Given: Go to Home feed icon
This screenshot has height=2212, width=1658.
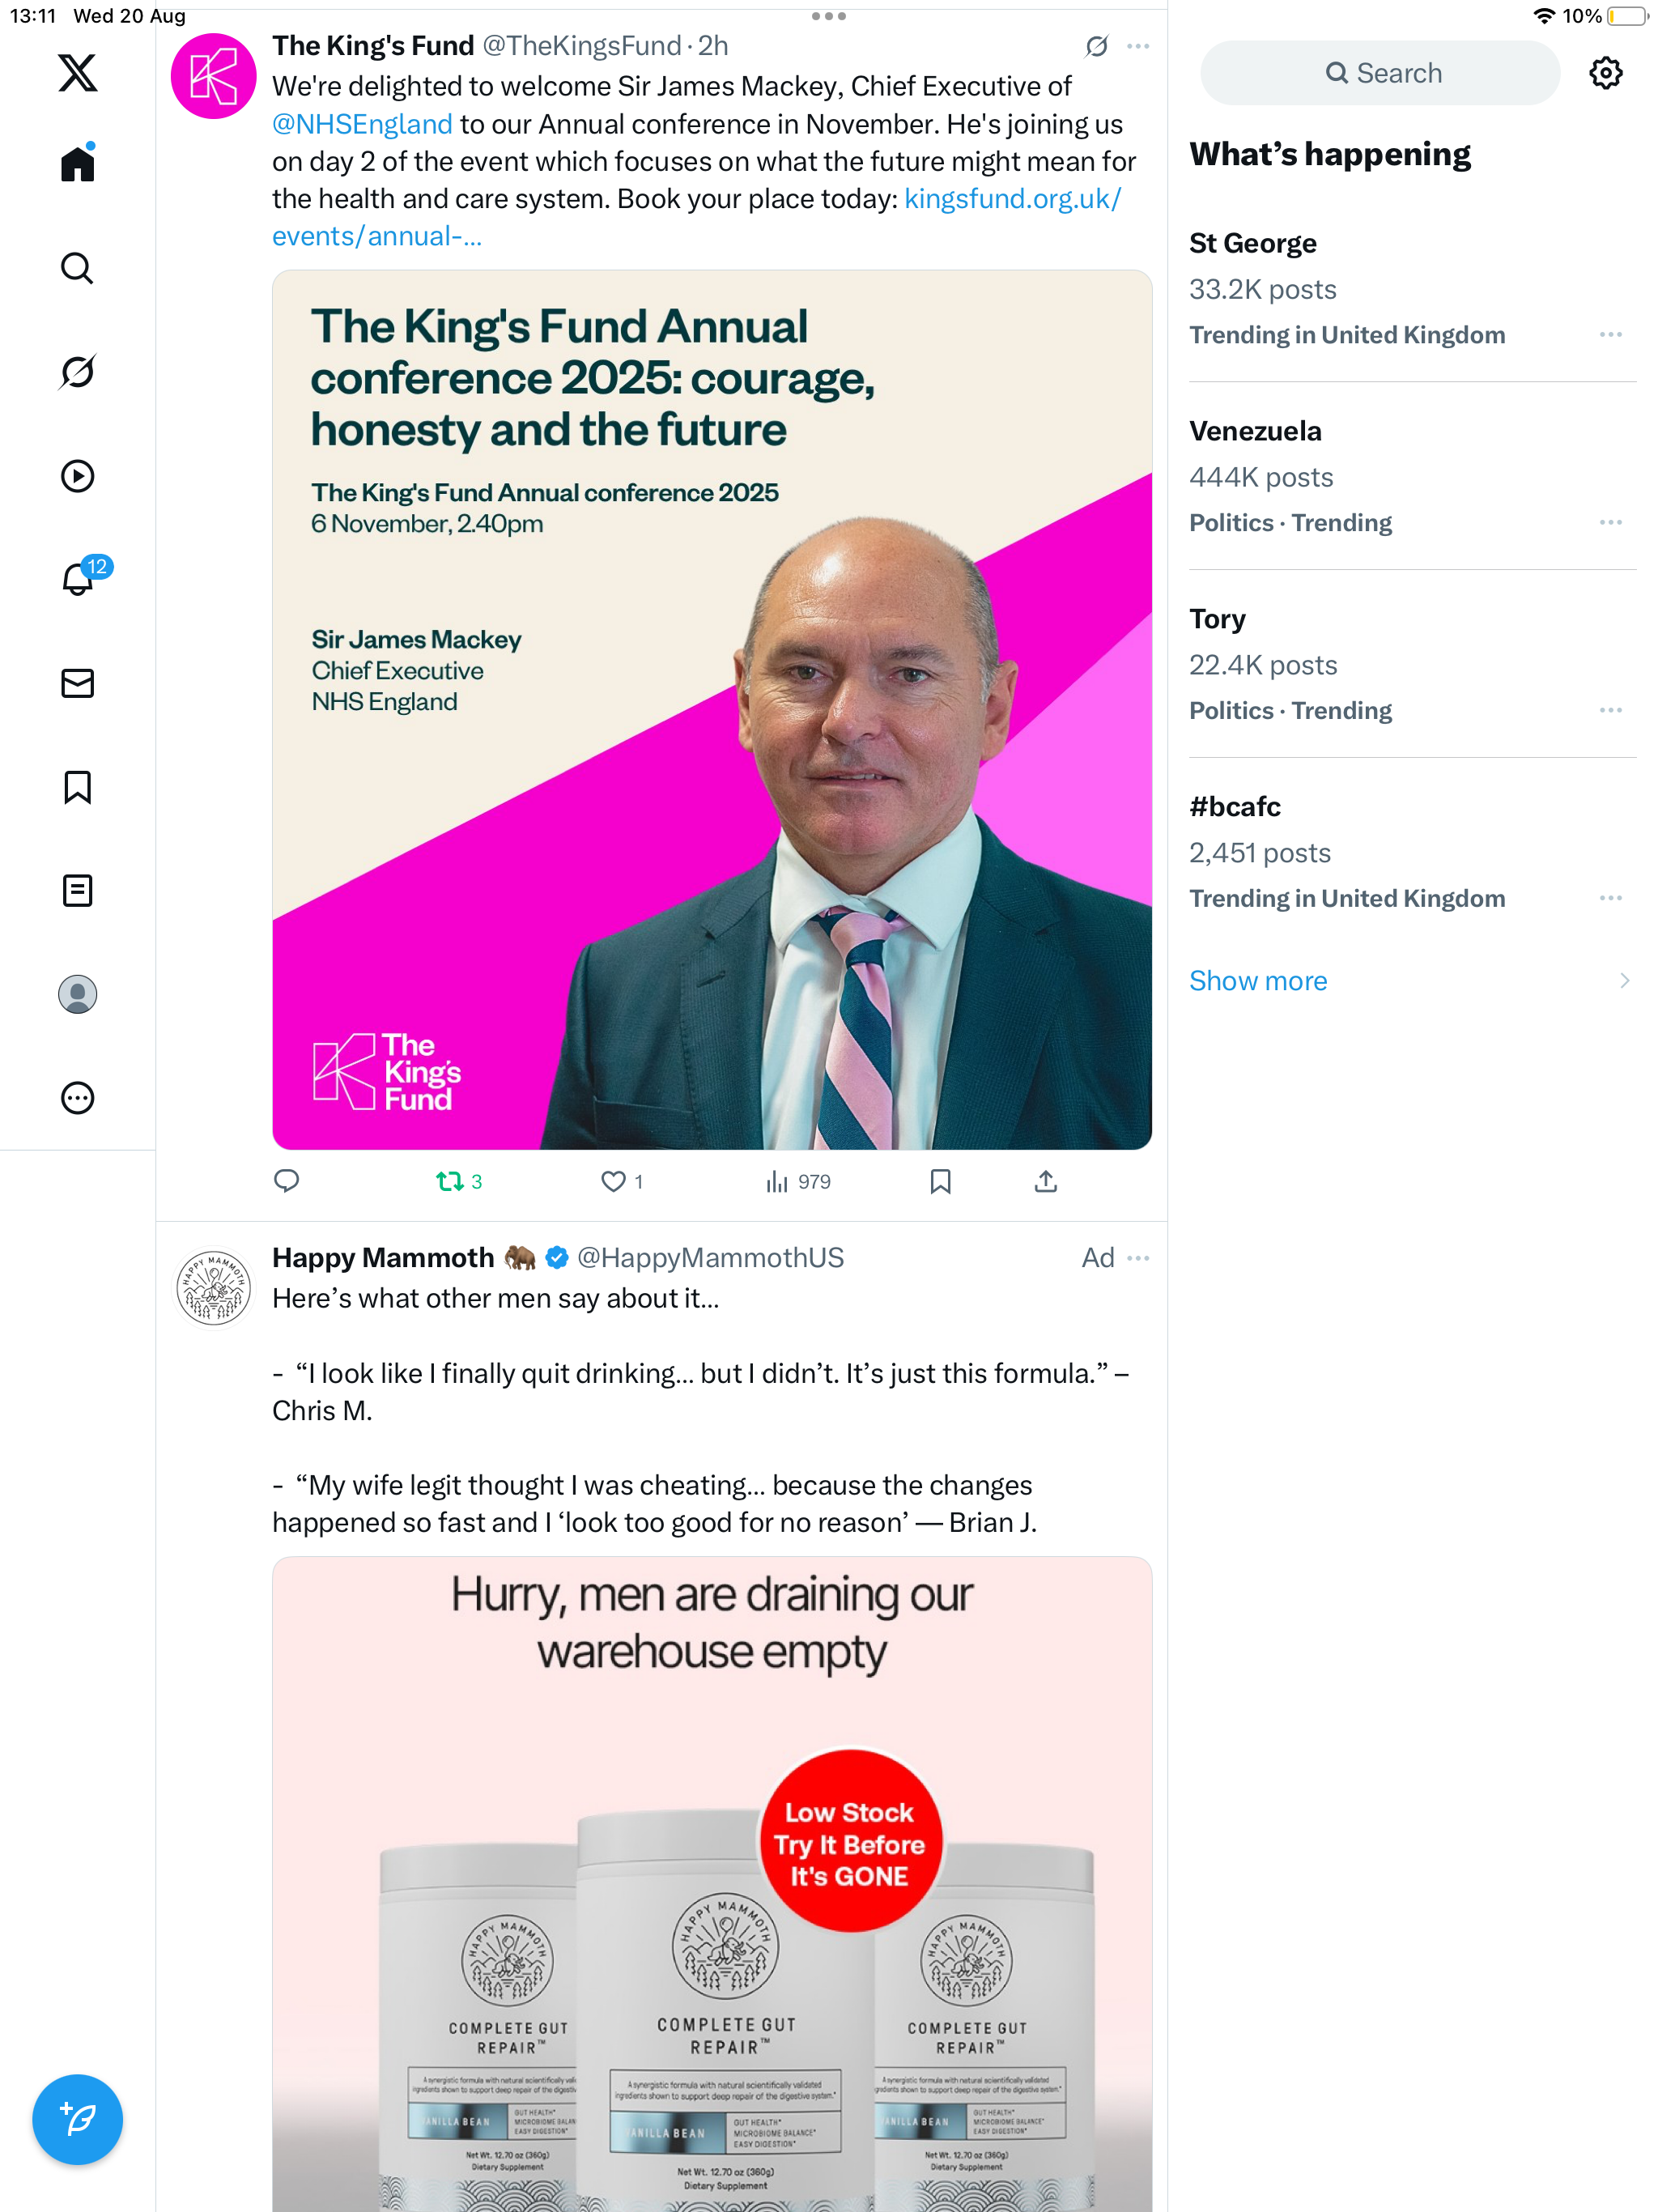Looking at the screenshot, I should tap(77, 164).
